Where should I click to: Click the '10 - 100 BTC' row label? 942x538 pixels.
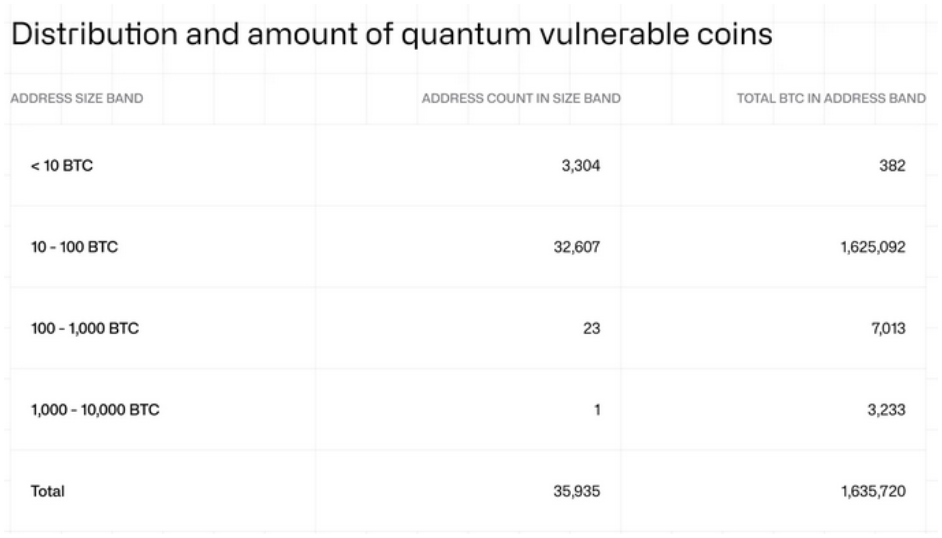click(74, 247)
